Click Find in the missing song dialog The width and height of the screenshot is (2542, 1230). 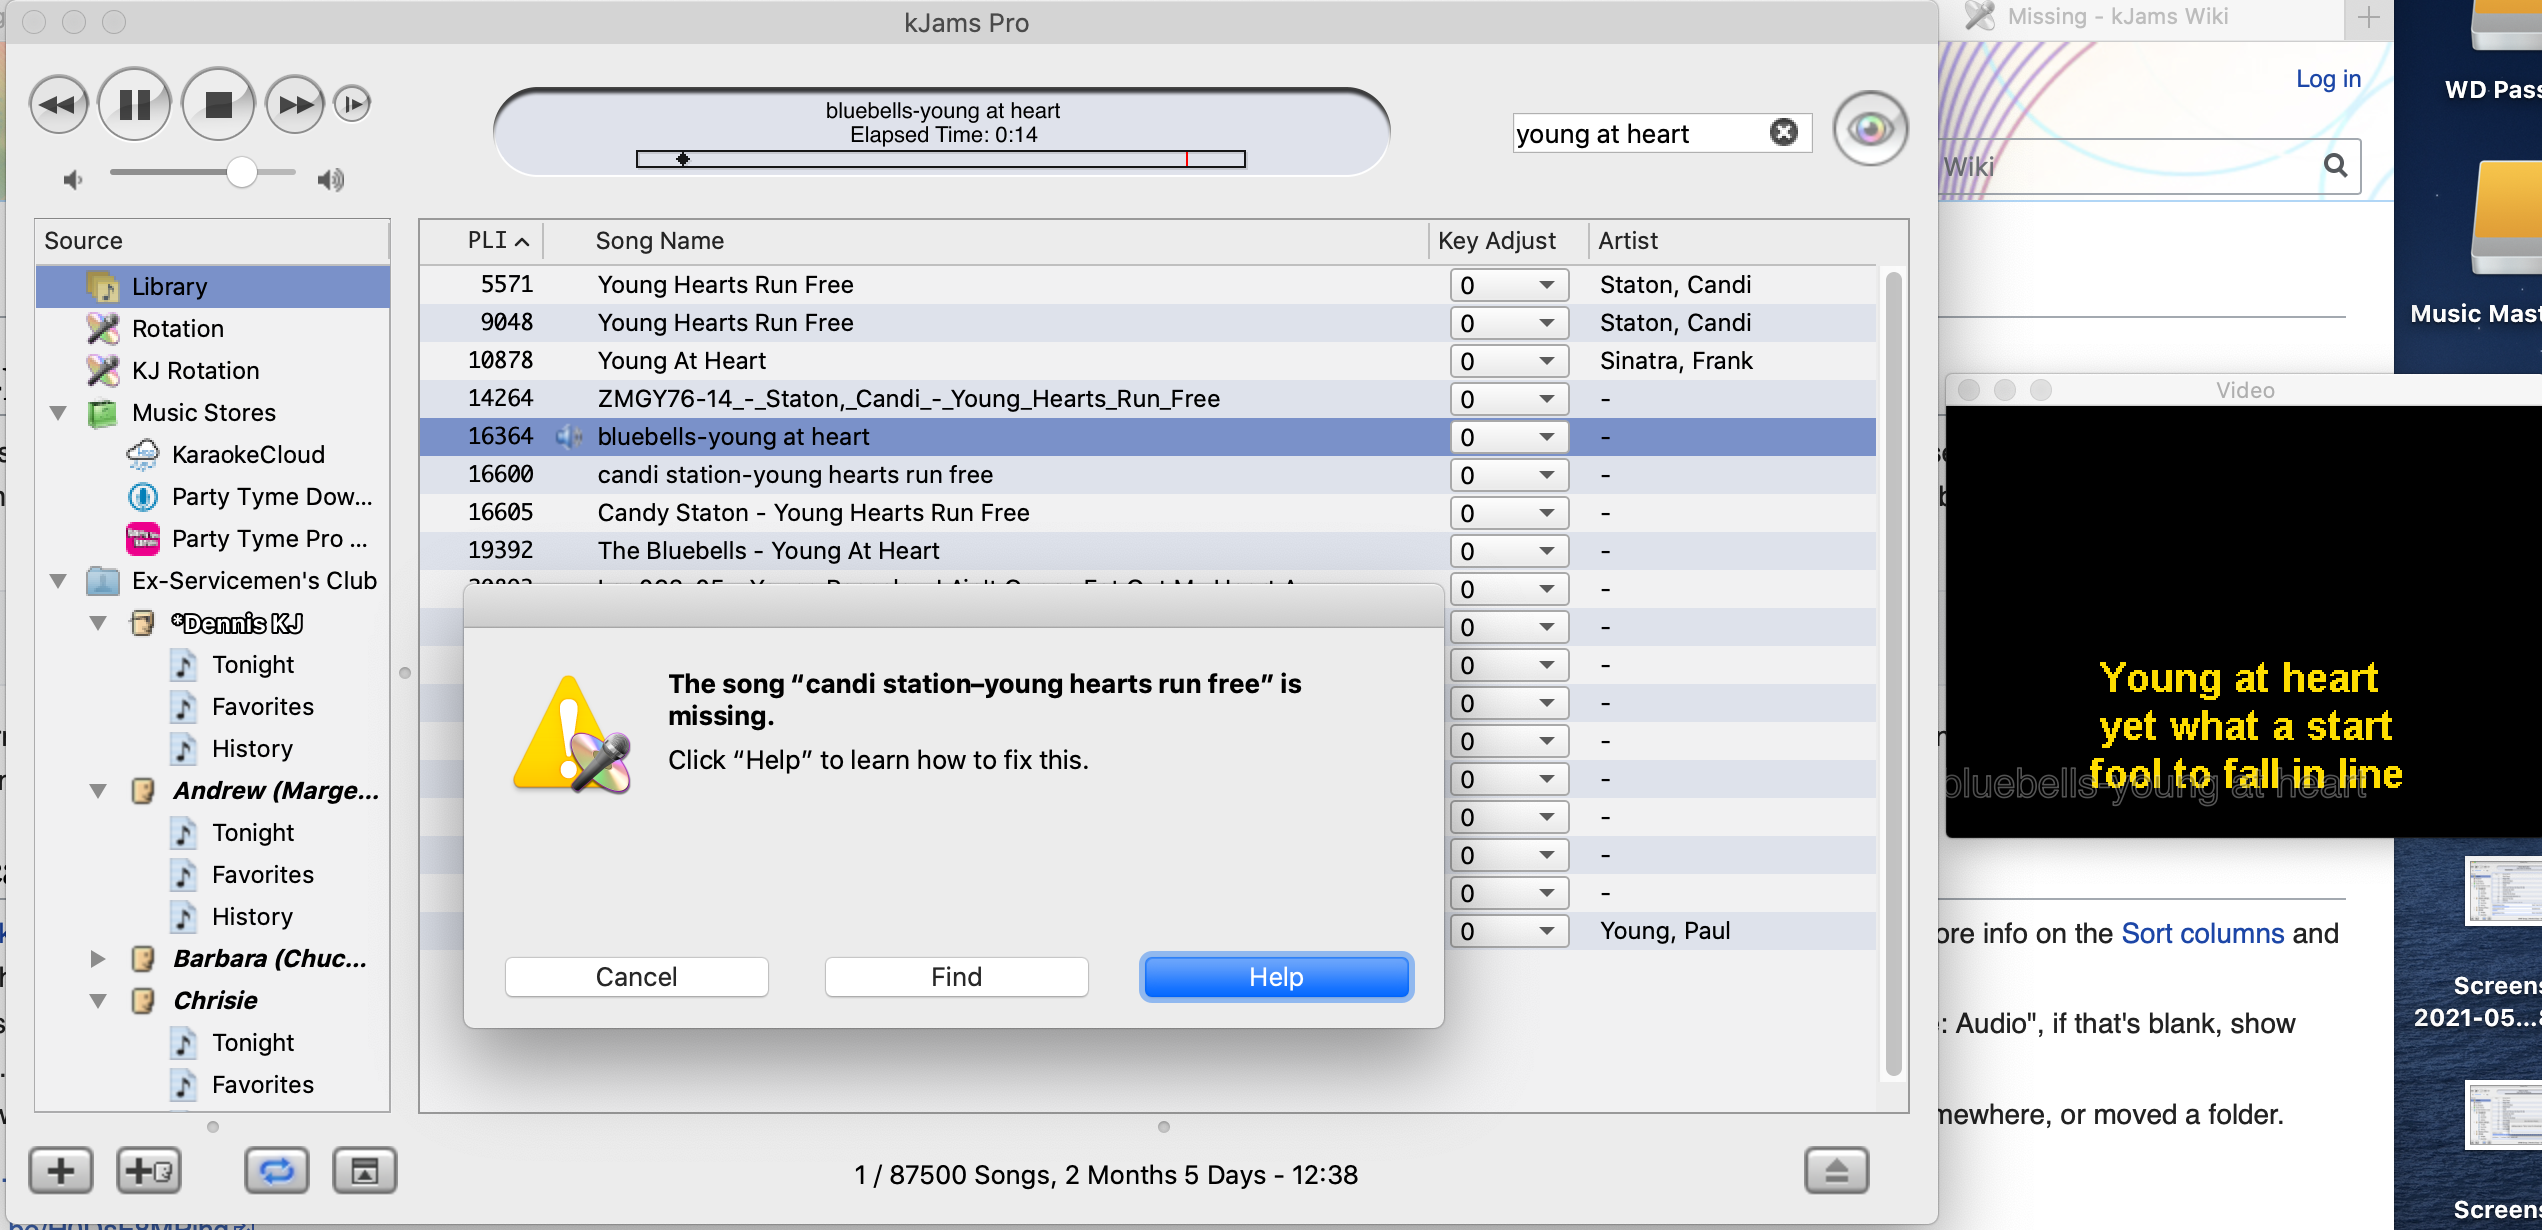pyautogui.click(x=956, y=977)
